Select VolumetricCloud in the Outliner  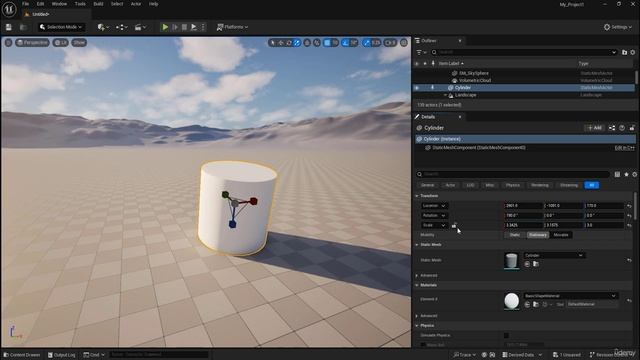[x=475, y=80]
